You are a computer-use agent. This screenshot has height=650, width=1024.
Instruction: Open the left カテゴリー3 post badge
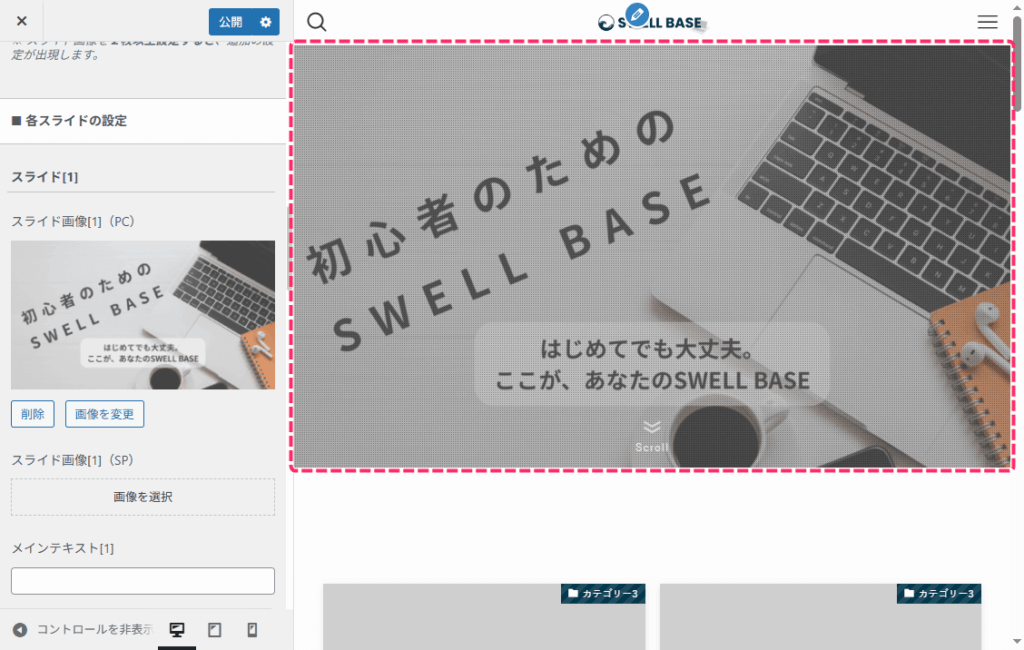click(x=603, y=593)
